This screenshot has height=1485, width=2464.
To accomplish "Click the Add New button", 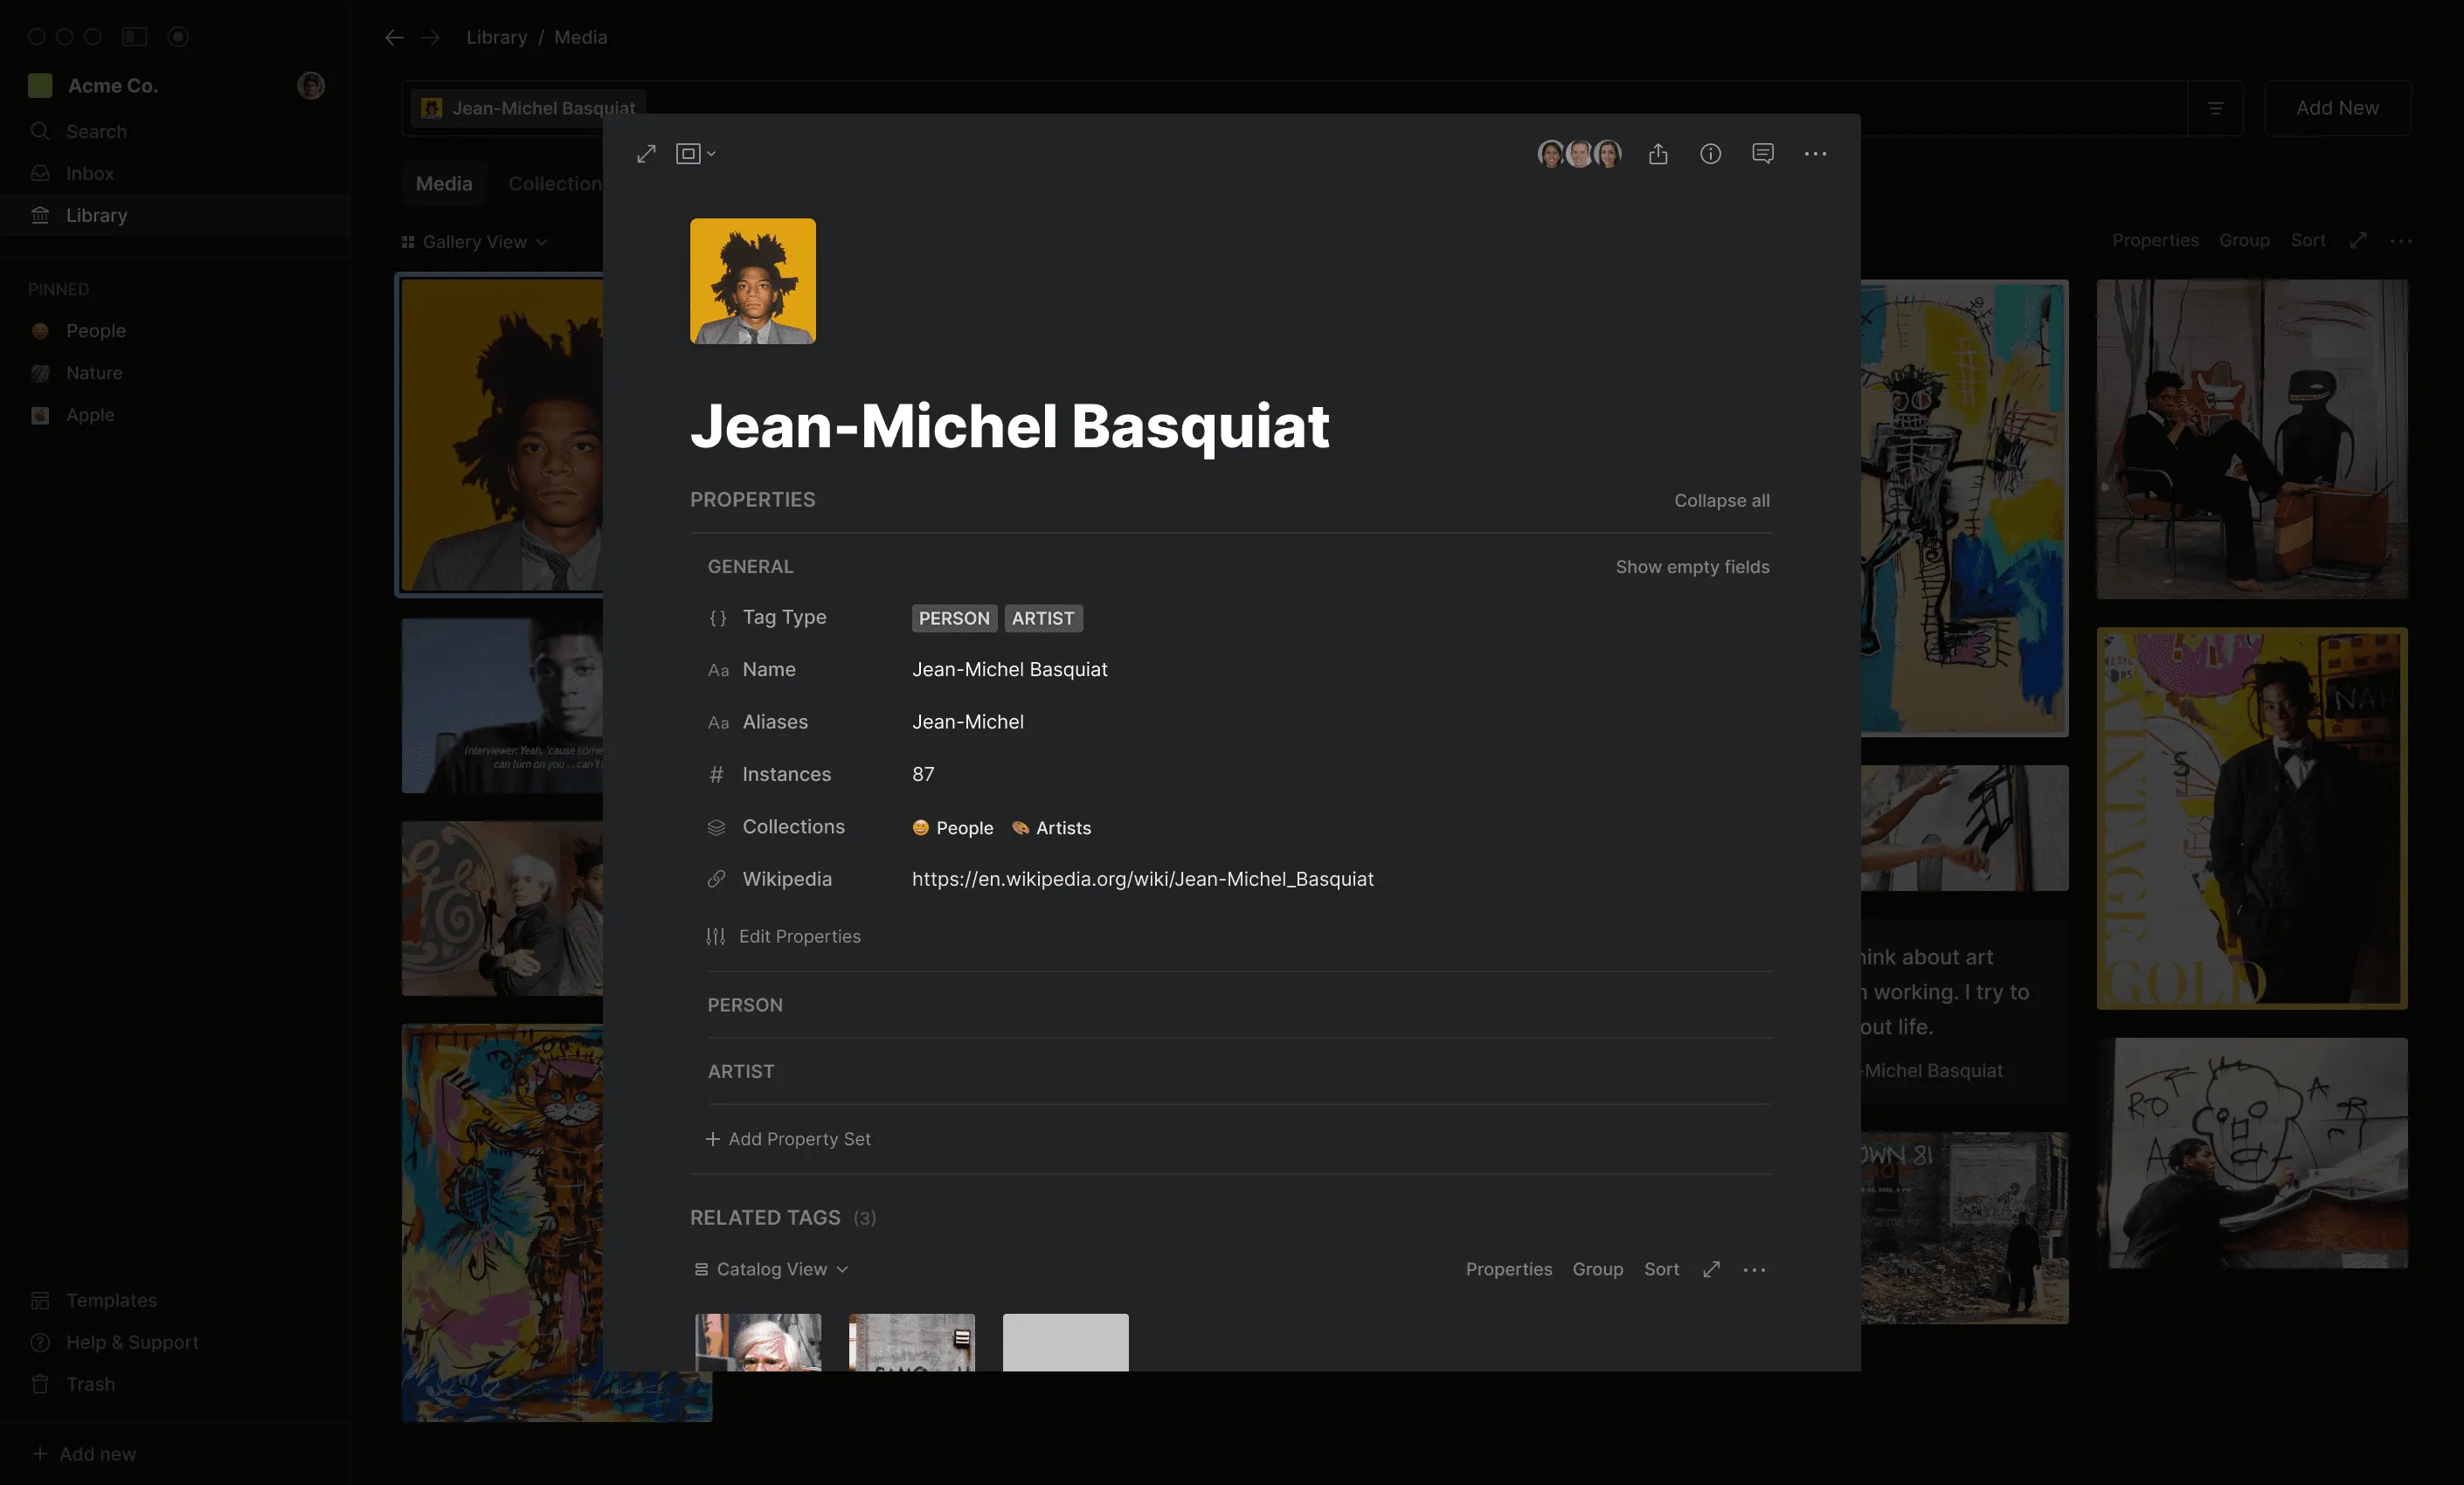I will (x=2337, y=108).
